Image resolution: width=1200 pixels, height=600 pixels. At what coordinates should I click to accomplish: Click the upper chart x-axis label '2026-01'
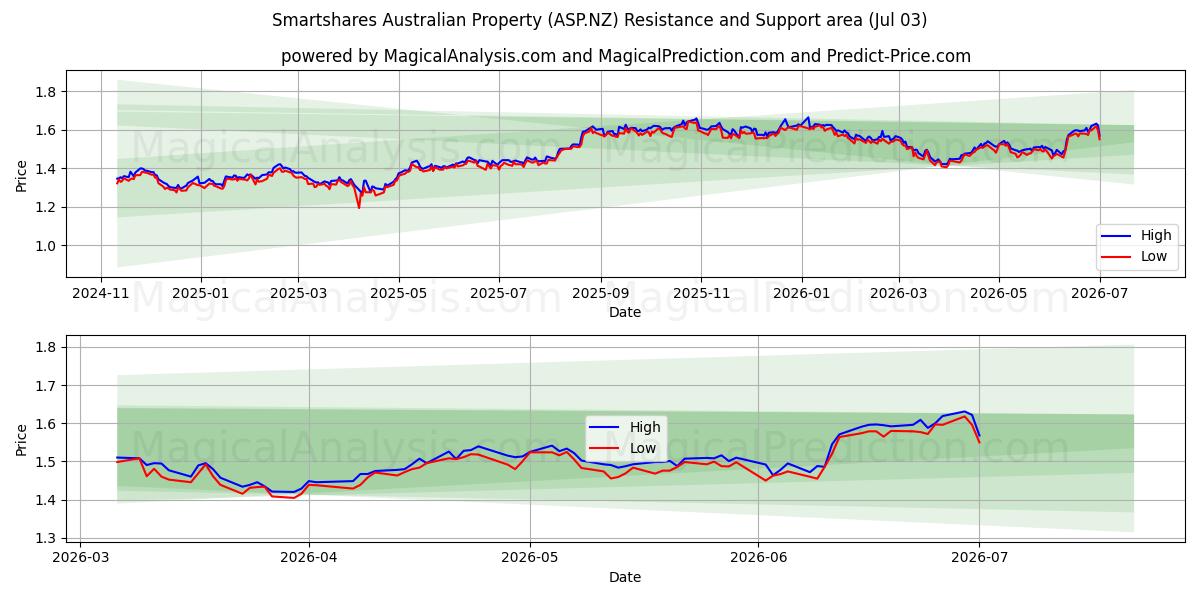tap(802, 293)
